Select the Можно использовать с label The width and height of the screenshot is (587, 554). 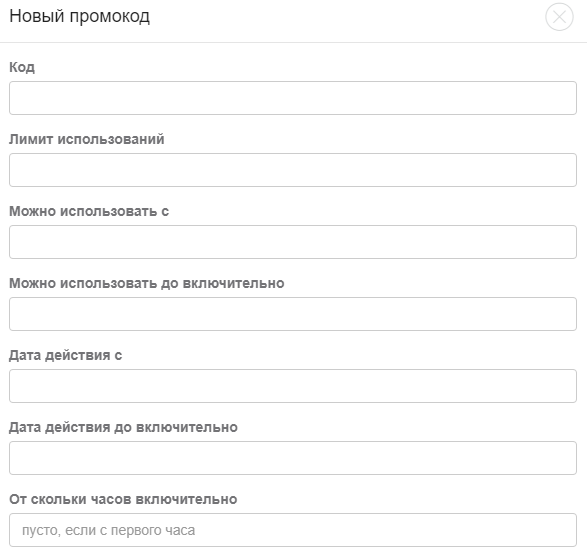(x=89, y=211)
